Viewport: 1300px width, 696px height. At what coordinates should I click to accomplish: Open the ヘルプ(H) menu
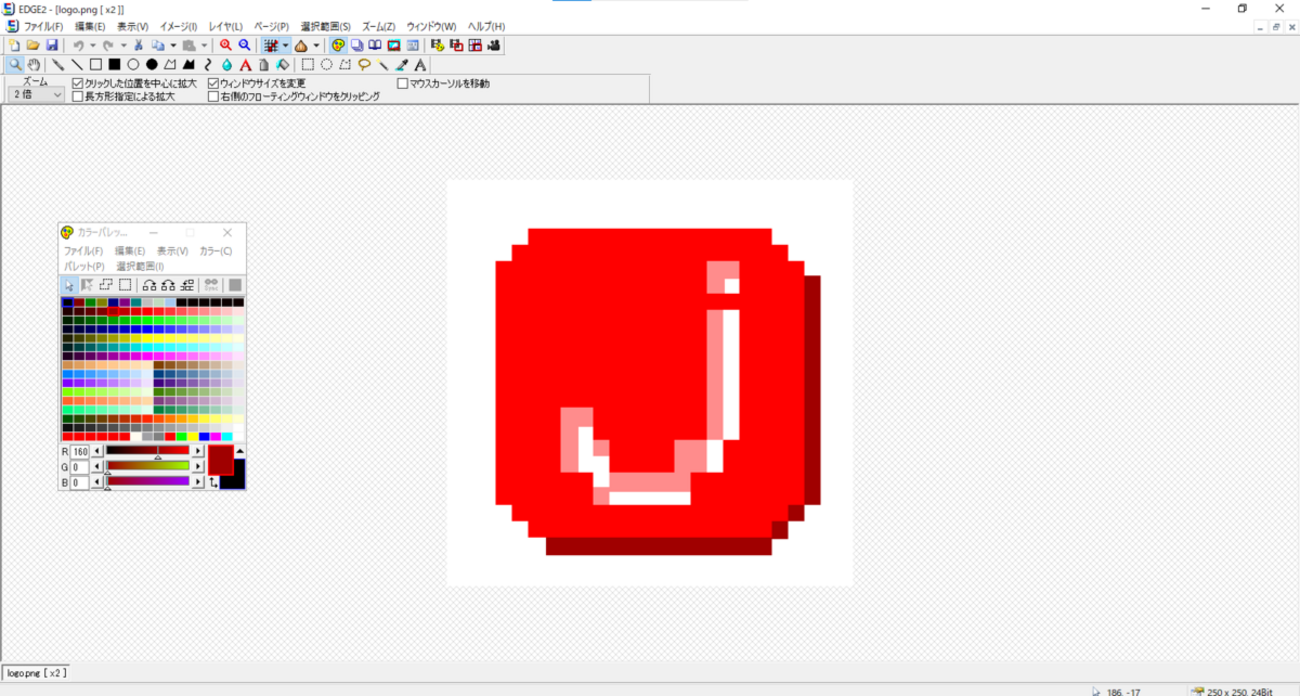coord(486,26)
